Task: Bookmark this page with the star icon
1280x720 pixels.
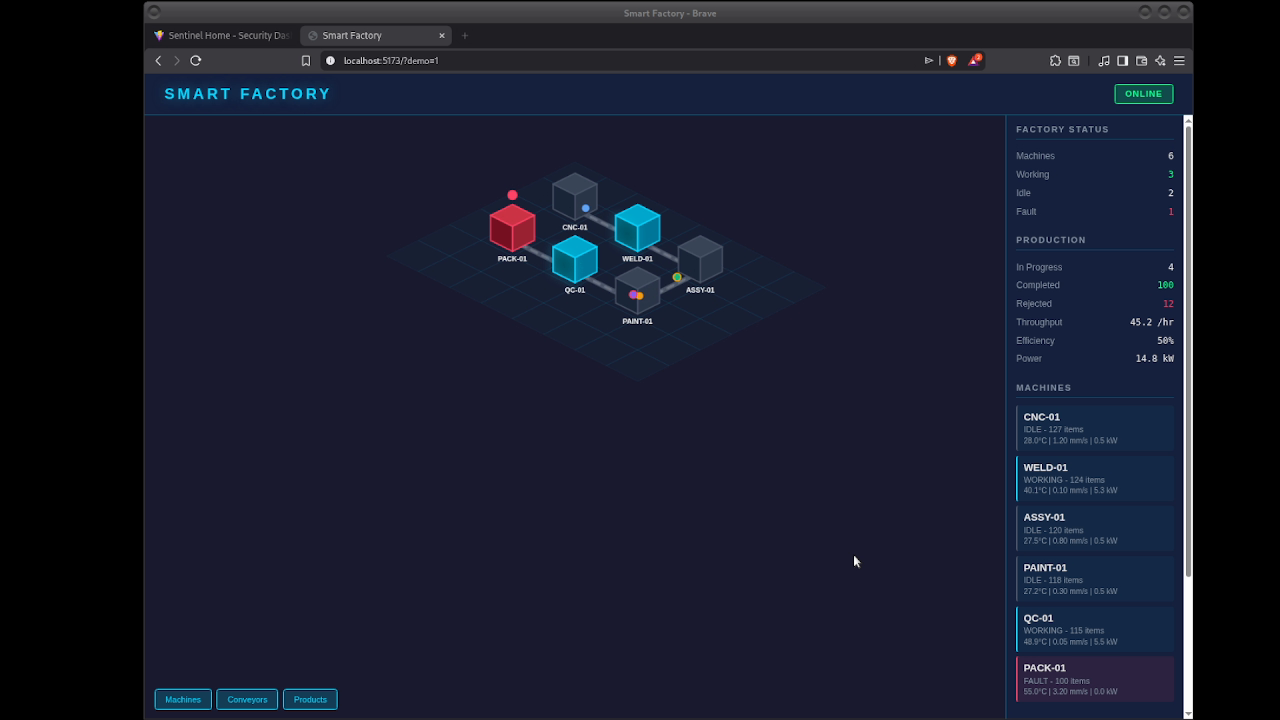Action: 307,60
